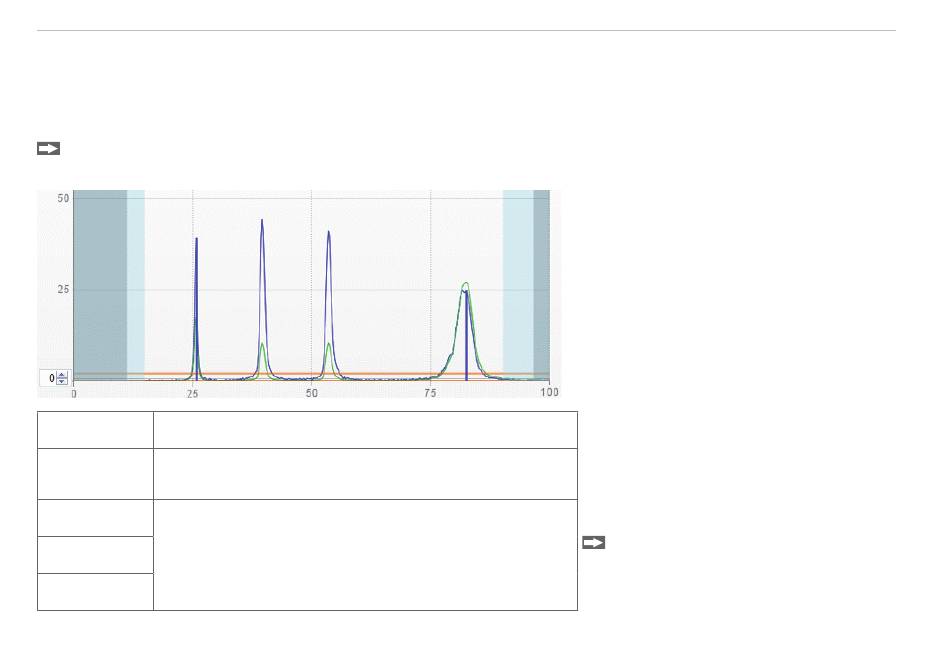Select the x-axis label 100
Image resolution: width=950 pixels, height=665 pixels.
549,392
